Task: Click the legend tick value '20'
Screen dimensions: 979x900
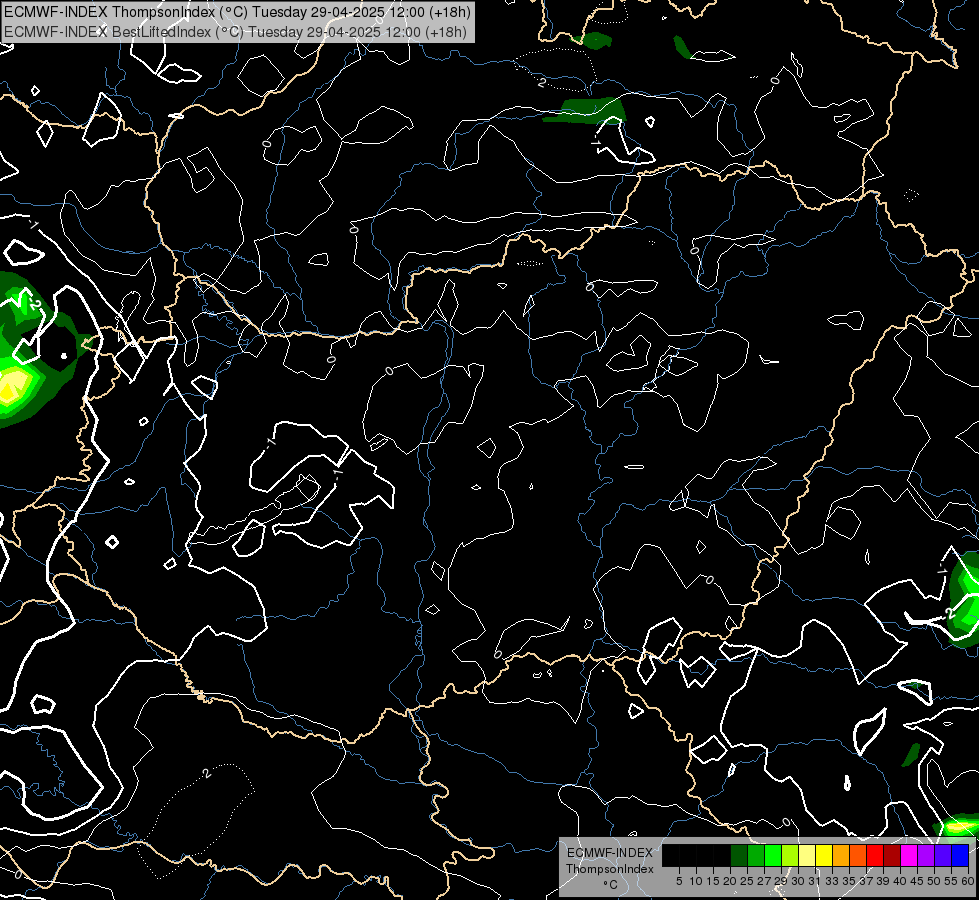Action: [x=730, y=881]
